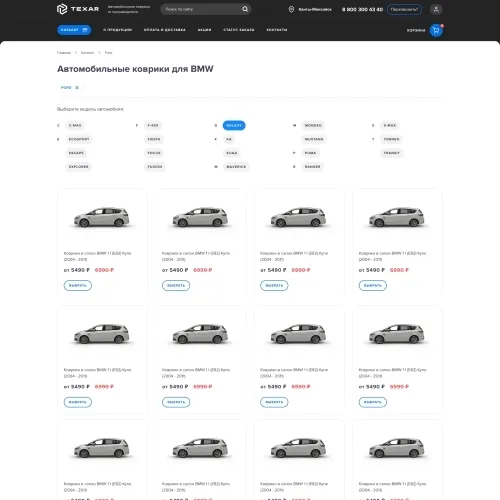Open the Ханты-Мансийск city selector
This screenshot has width=500, height=500.
tap(315, 9)
